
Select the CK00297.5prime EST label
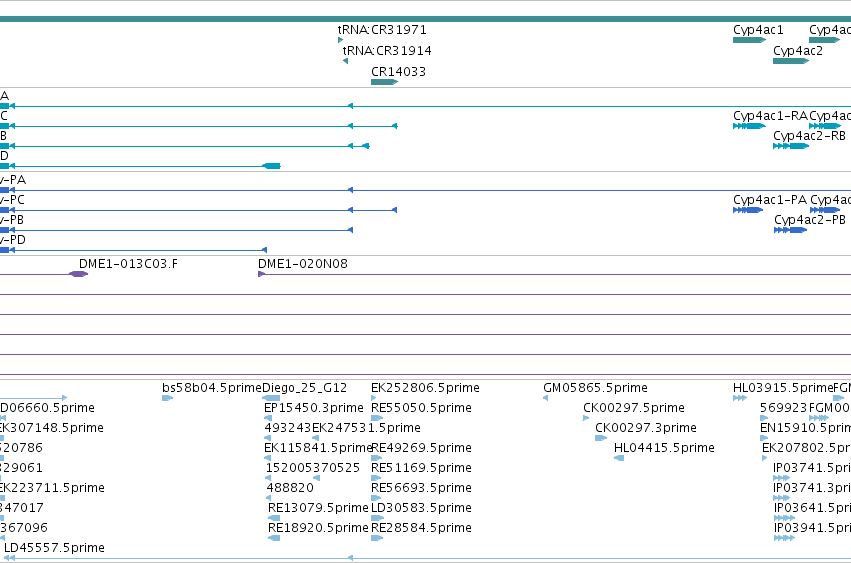tap(634, 408)
